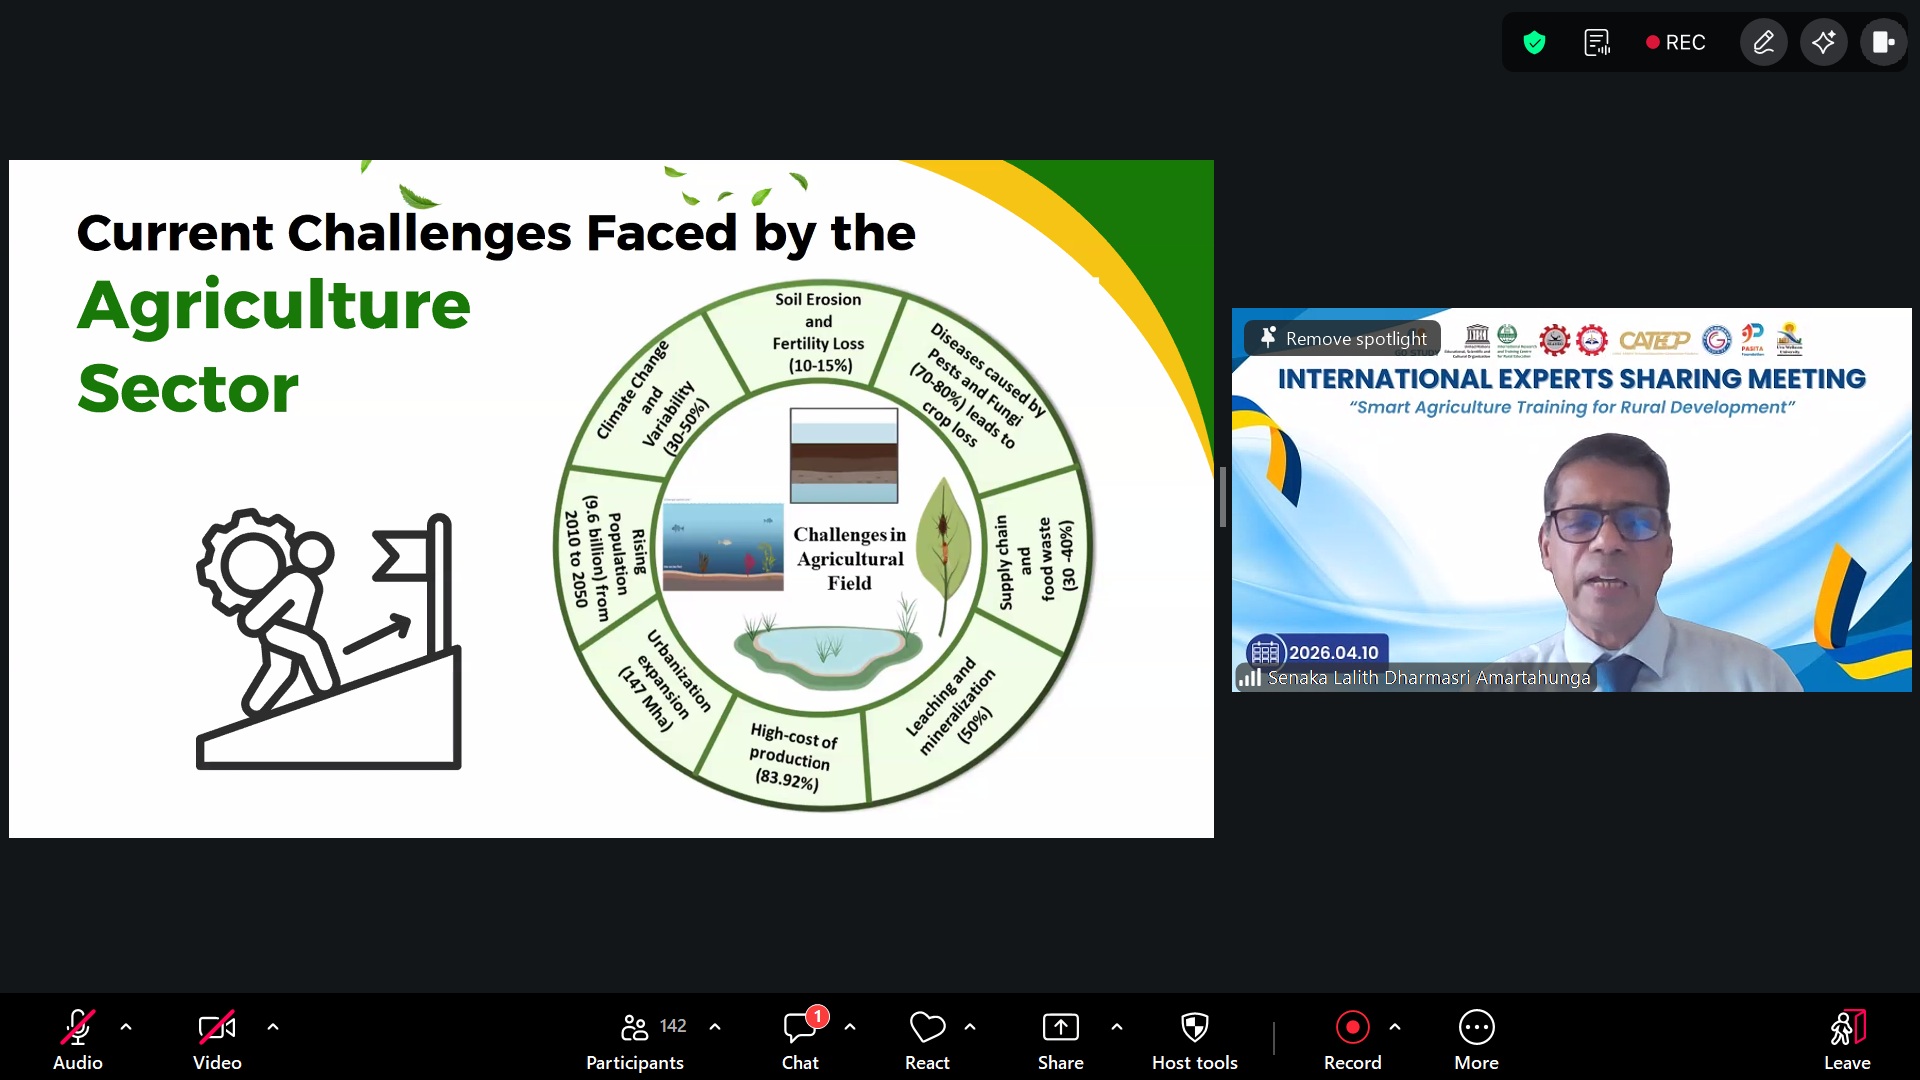The height and width of the screenshot is (1080, 1920).
Task: Open the React emoji menu
Action: click(x=927, y=1040)
